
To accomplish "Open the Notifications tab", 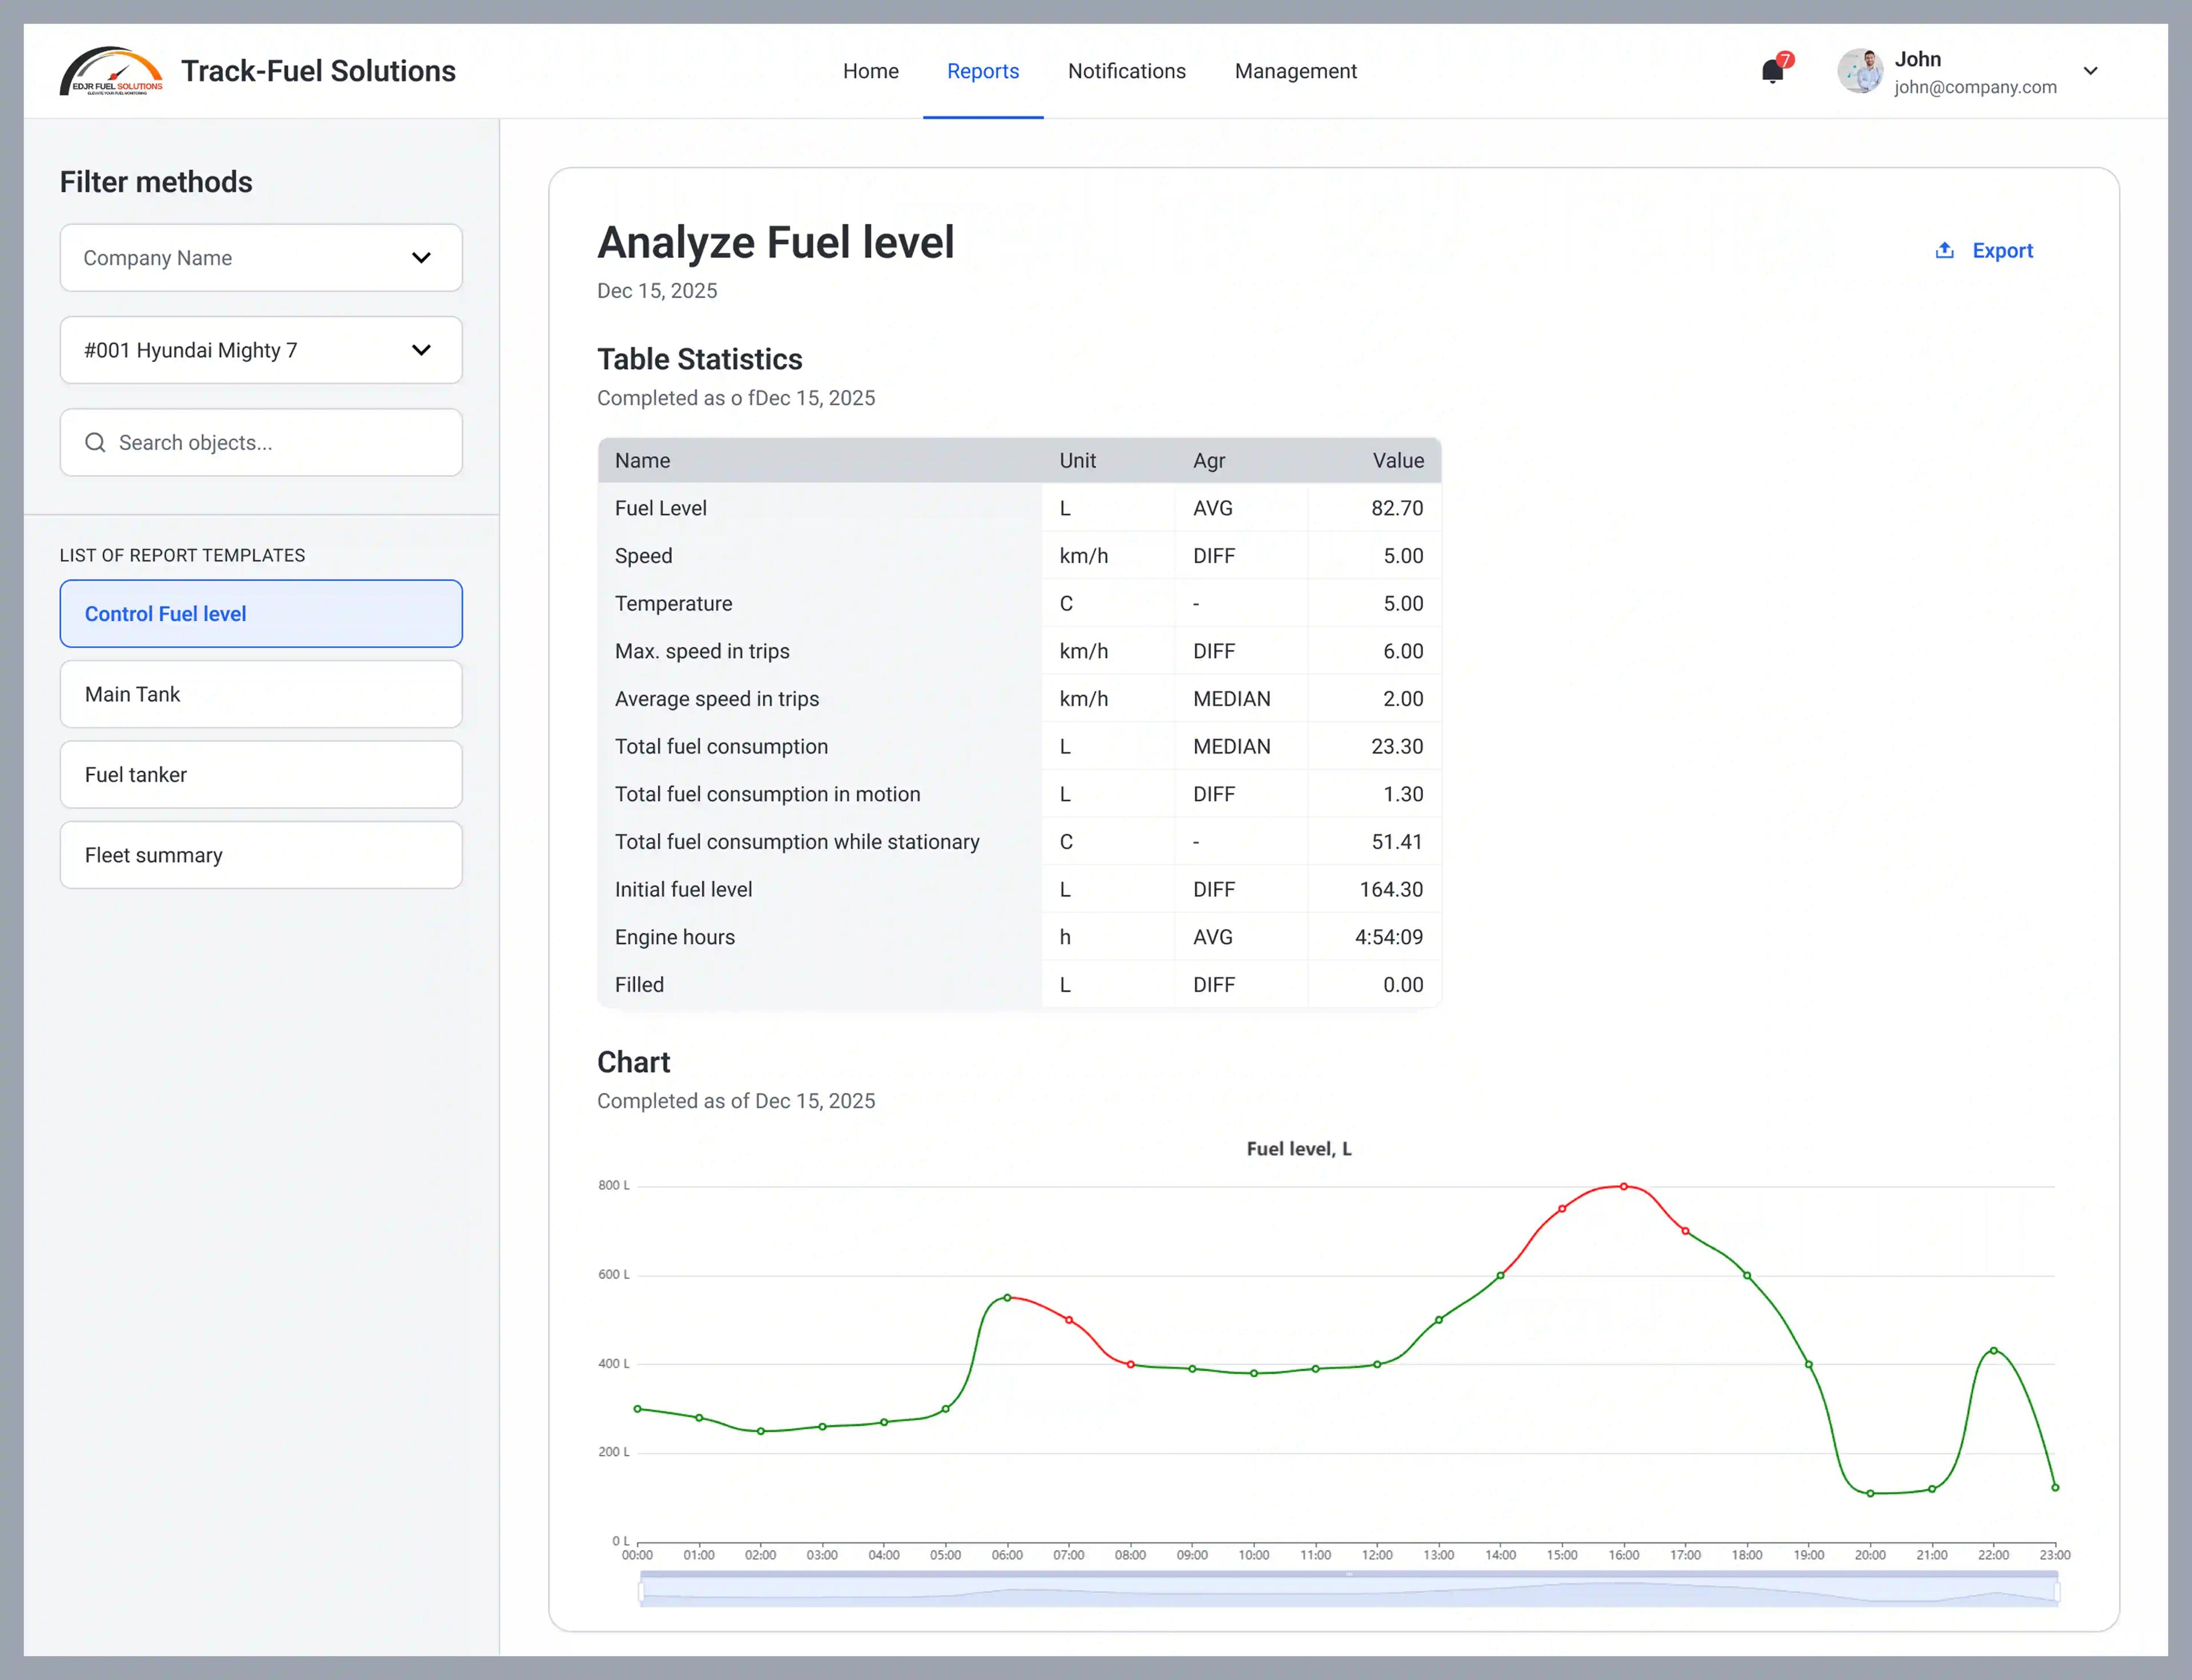I will pos(1126,71).
